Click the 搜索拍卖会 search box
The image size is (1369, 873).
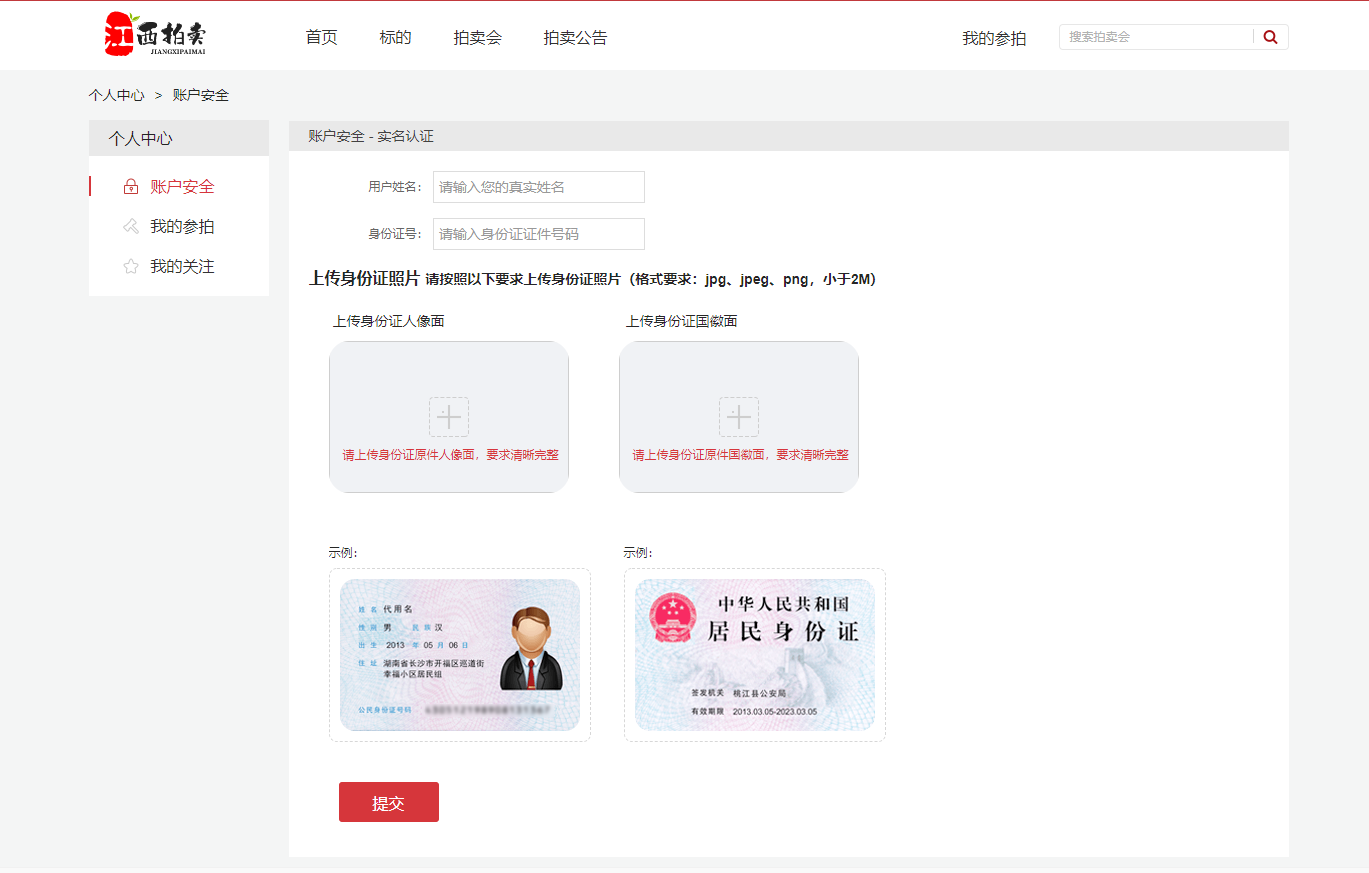[1155, 37]
